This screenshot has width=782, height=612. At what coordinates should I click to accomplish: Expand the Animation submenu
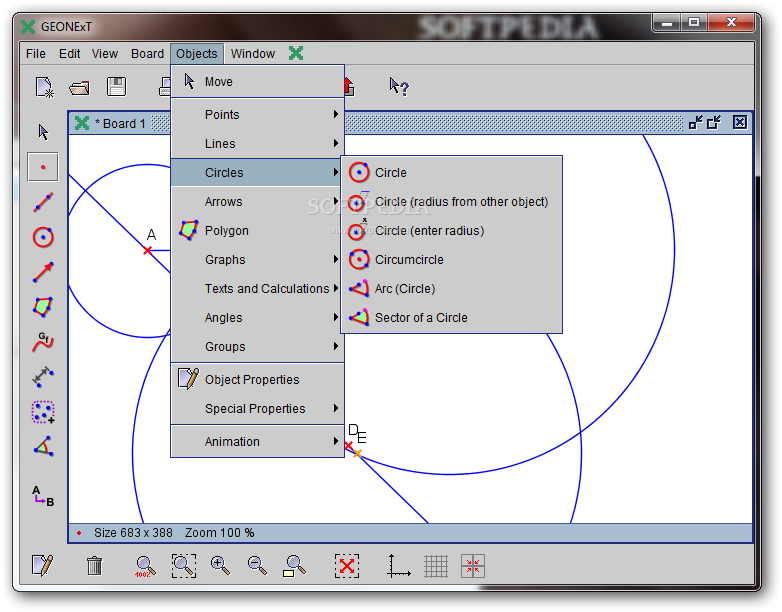pyautogui.click(x=257, y=441)
